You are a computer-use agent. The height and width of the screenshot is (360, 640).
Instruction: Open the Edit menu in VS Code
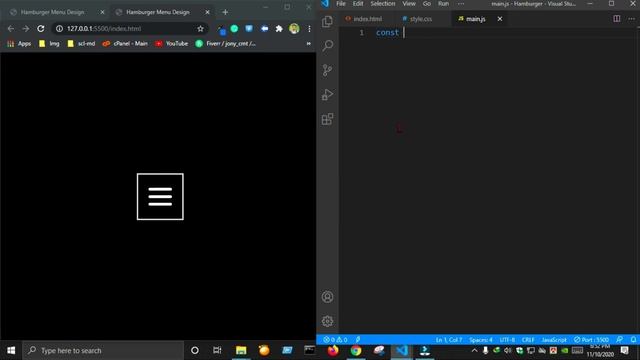click(358, 4)
